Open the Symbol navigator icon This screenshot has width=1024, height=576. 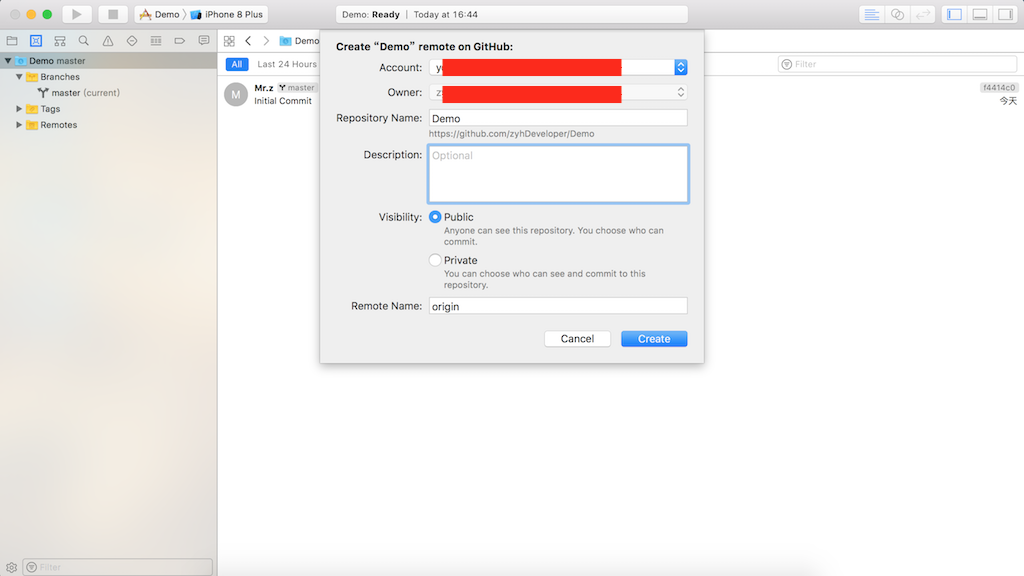click(59, 40)
